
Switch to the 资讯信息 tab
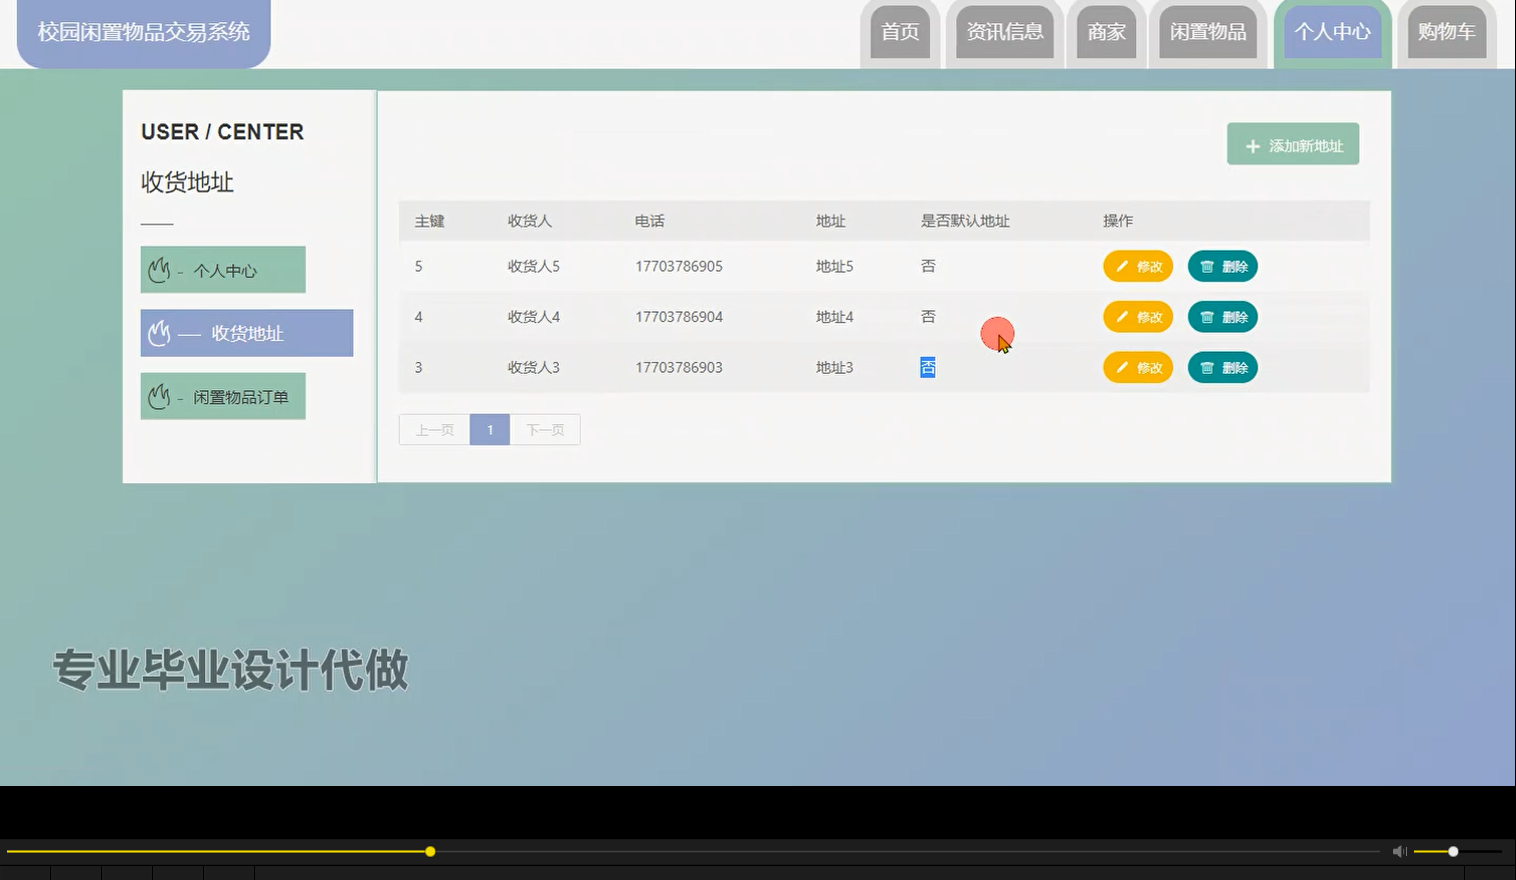tap(1004, 32)
